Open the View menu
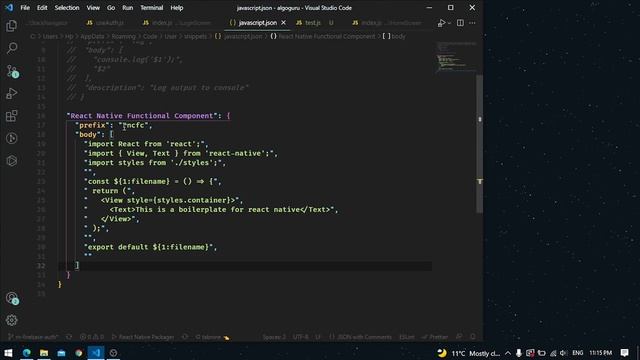 (x=93, y=8)
